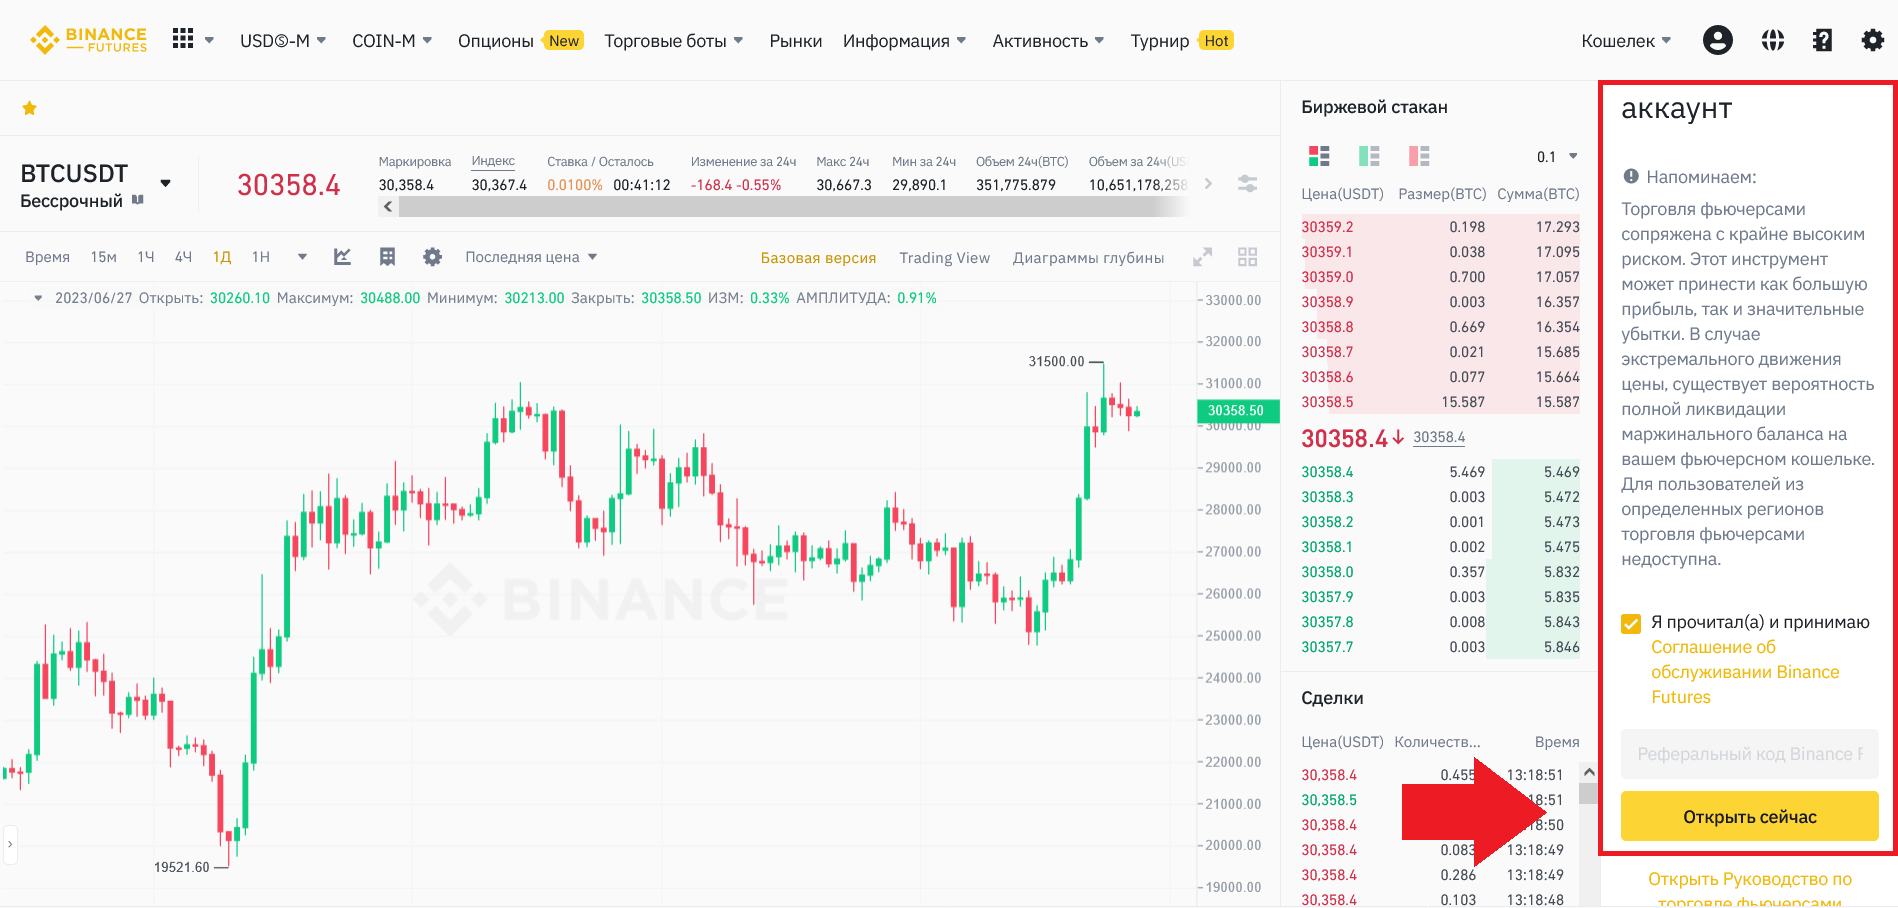Click ask price 30359.2 in order book
The image size is (1898, 908).
coord(1327,227)
